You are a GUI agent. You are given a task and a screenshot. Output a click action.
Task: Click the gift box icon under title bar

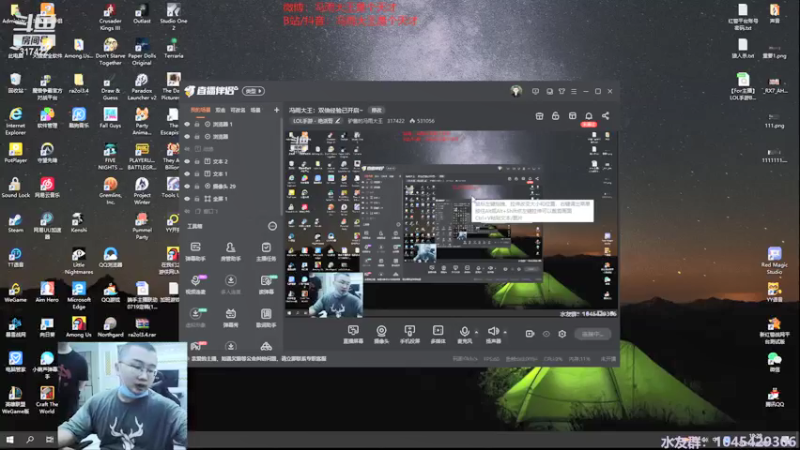point(539,116)
